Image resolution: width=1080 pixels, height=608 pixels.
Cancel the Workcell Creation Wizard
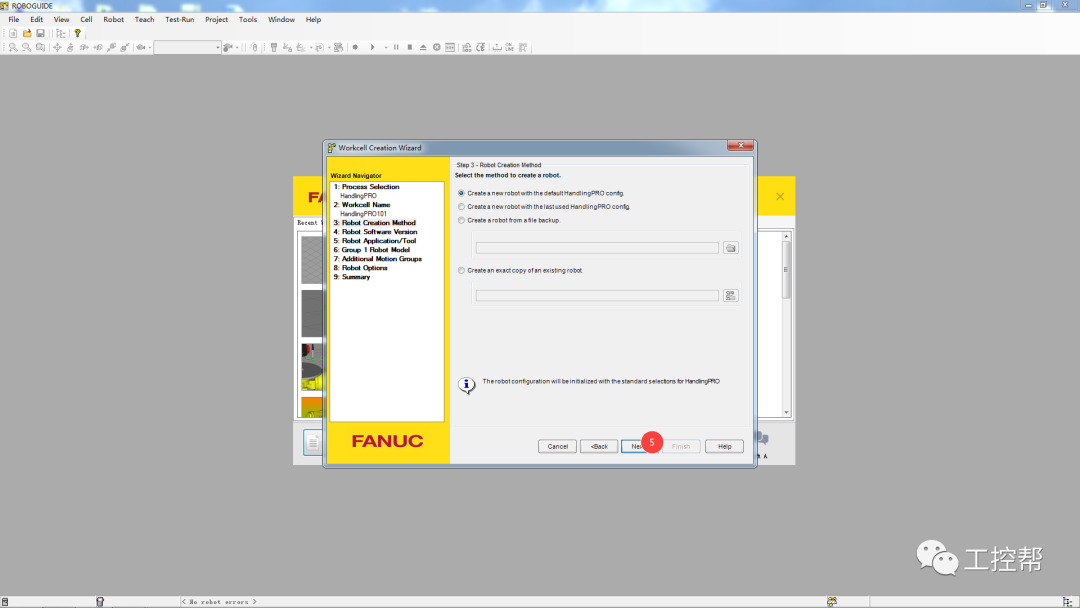557,446
